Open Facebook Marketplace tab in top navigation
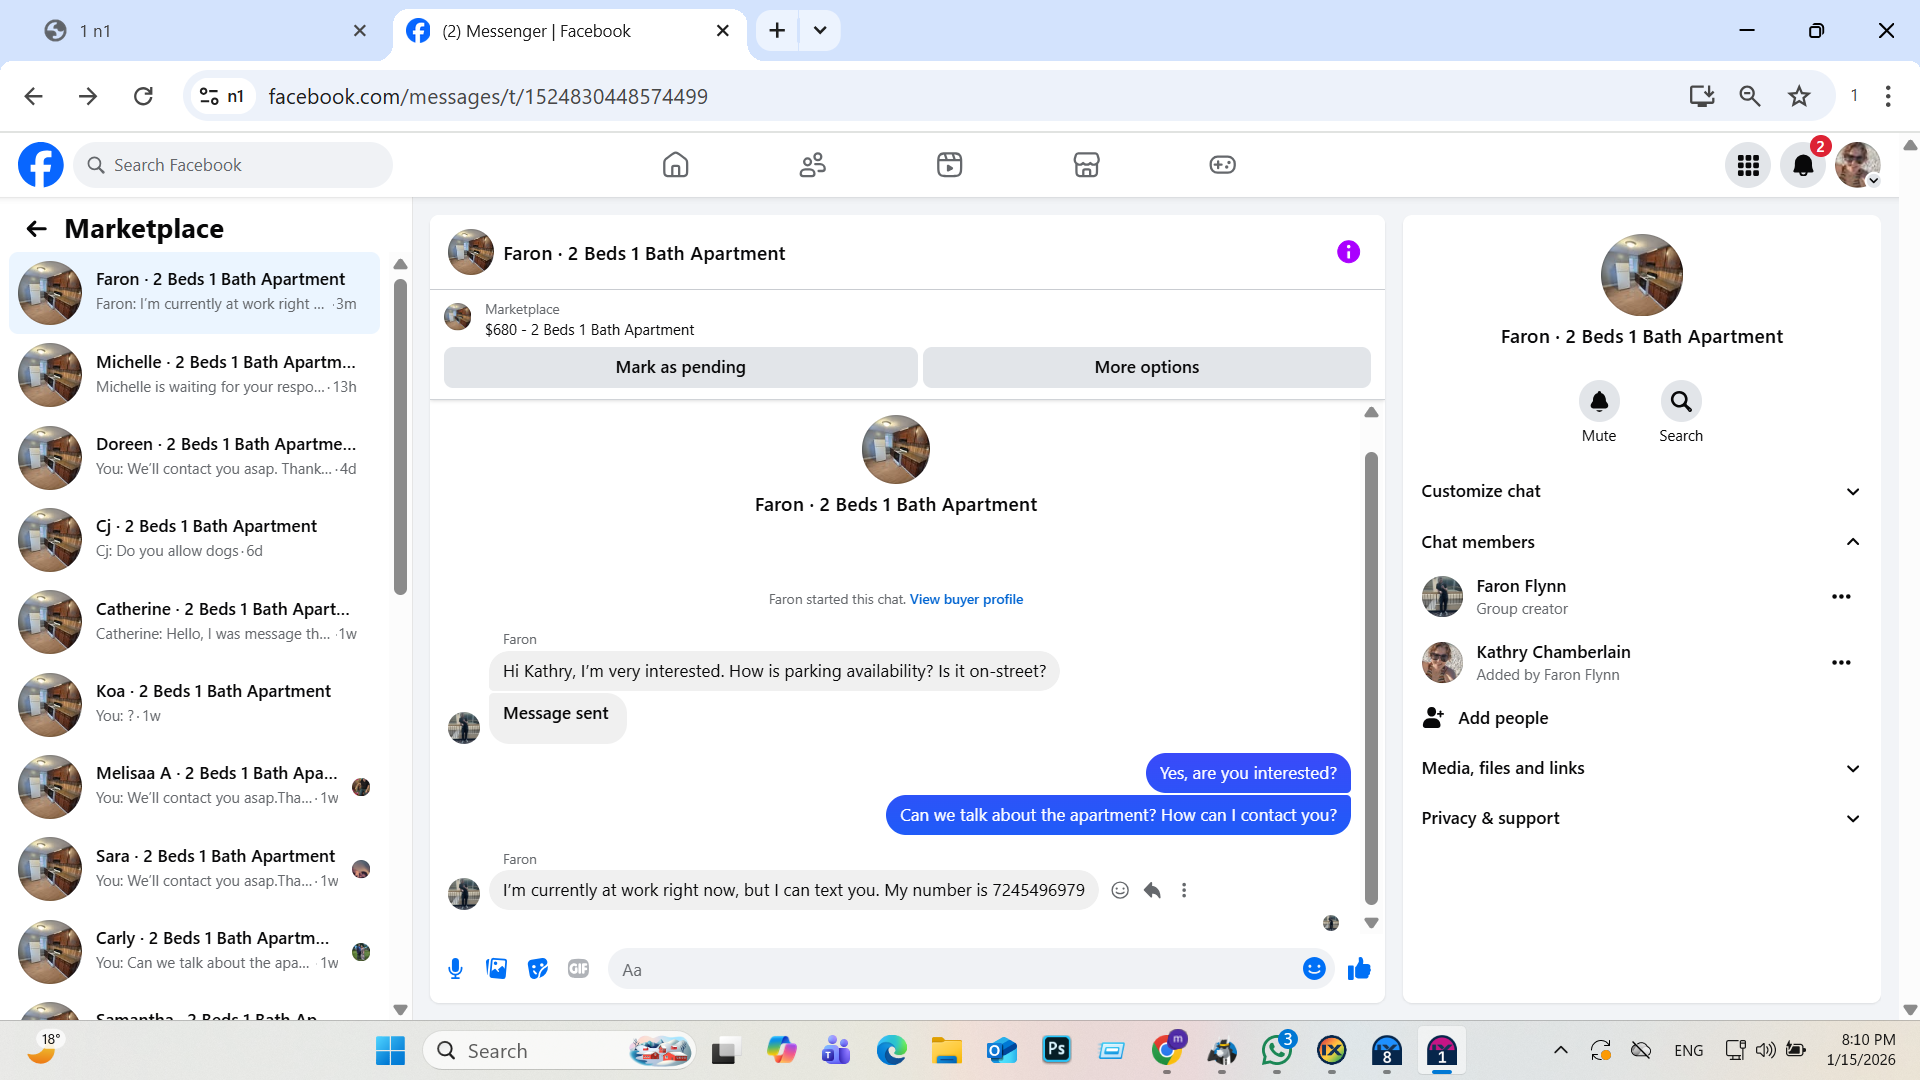 point(1086,165)
